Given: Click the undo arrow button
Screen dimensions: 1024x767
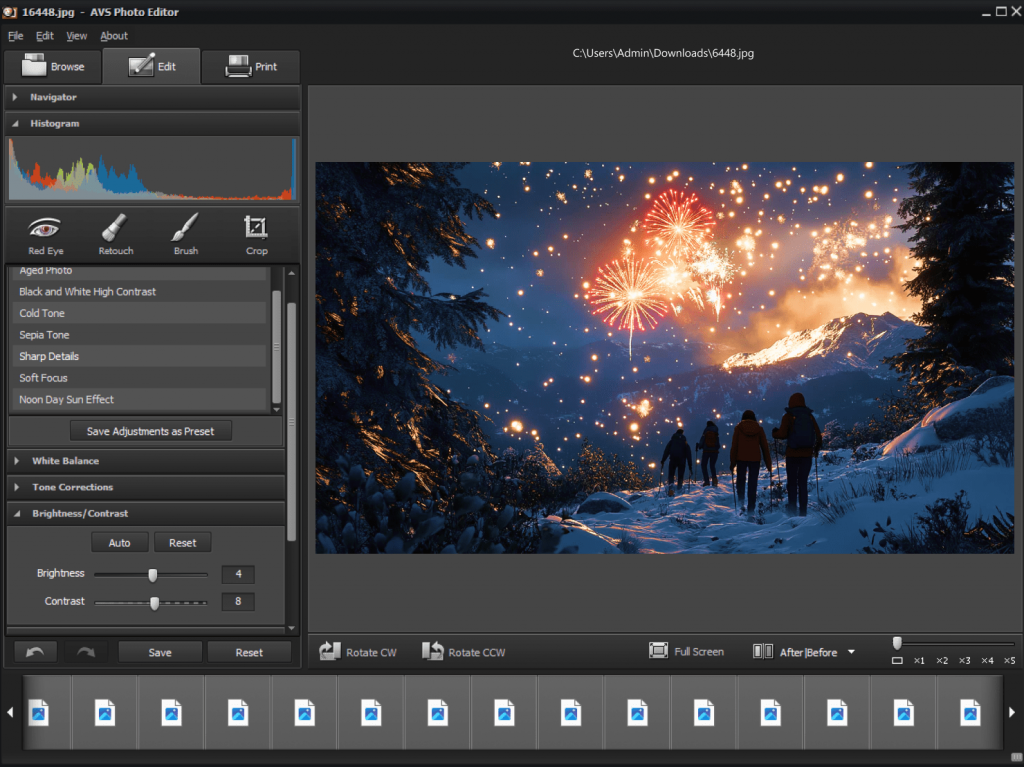Looking at the screenshot, I should (35, 652).
